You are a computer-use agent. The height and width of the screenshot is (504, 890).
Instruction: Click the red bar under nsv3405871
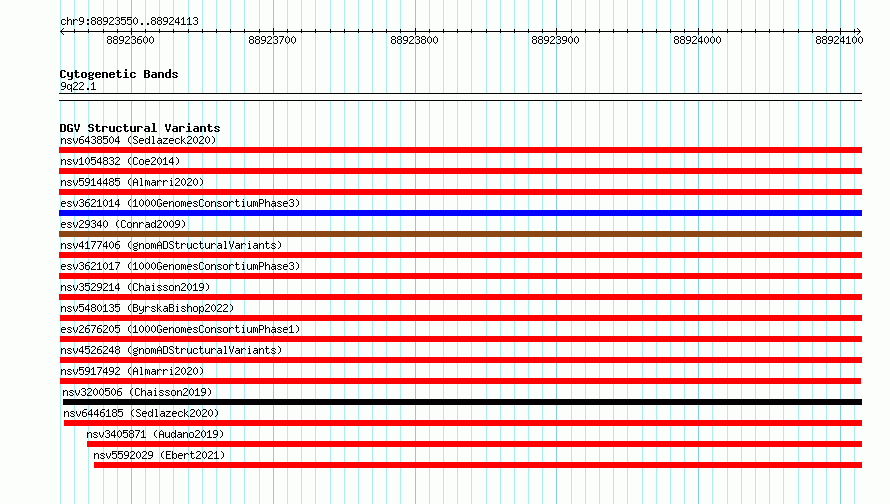pyautogui.click(x=475, y=444)
